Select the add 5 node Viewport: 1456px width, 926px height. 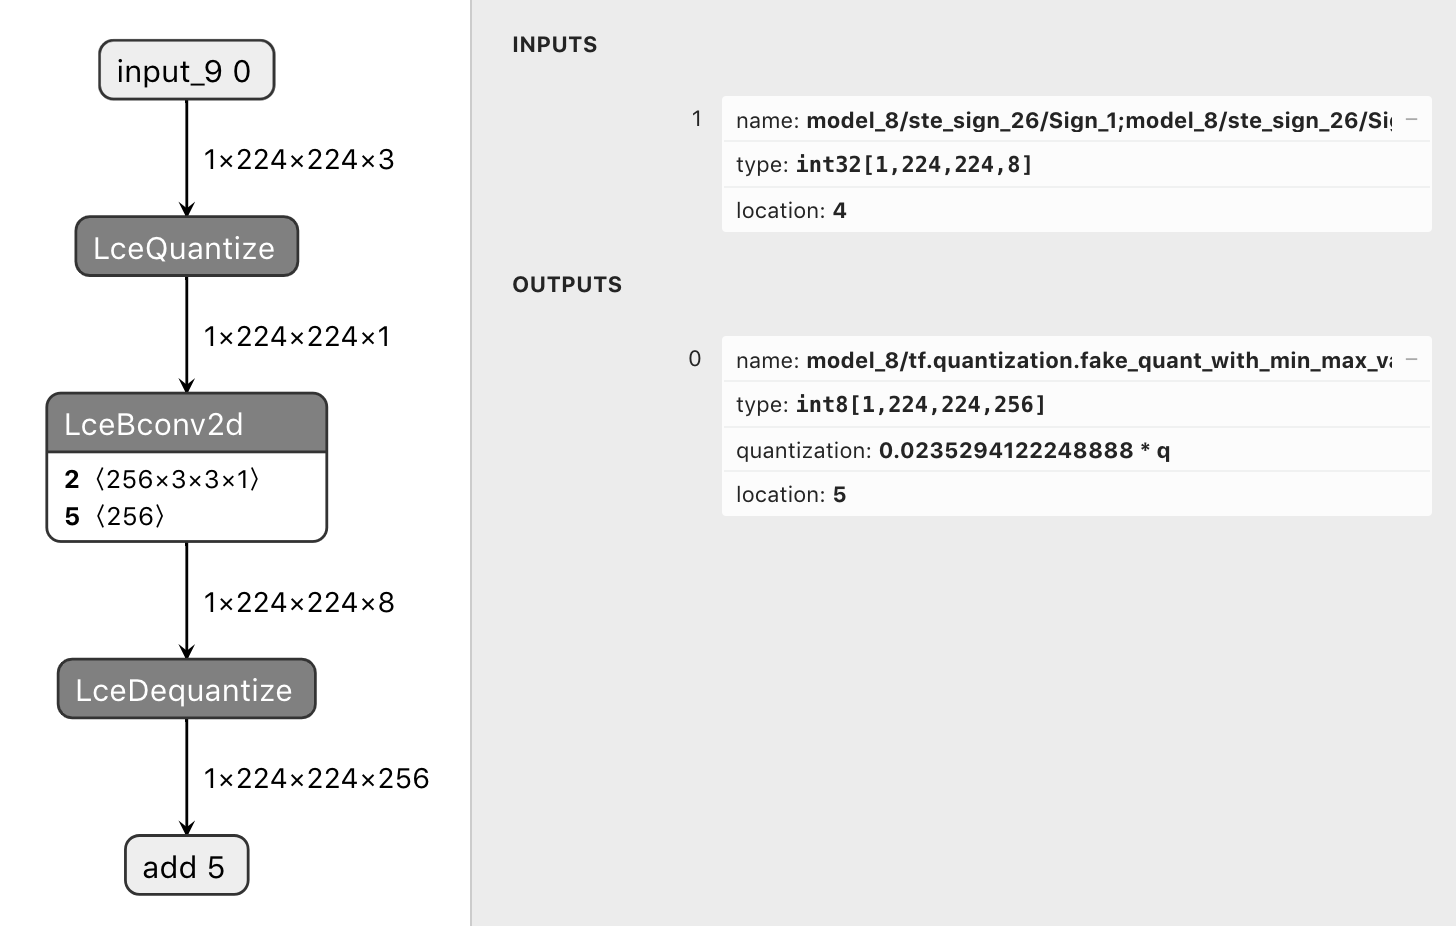187,866
